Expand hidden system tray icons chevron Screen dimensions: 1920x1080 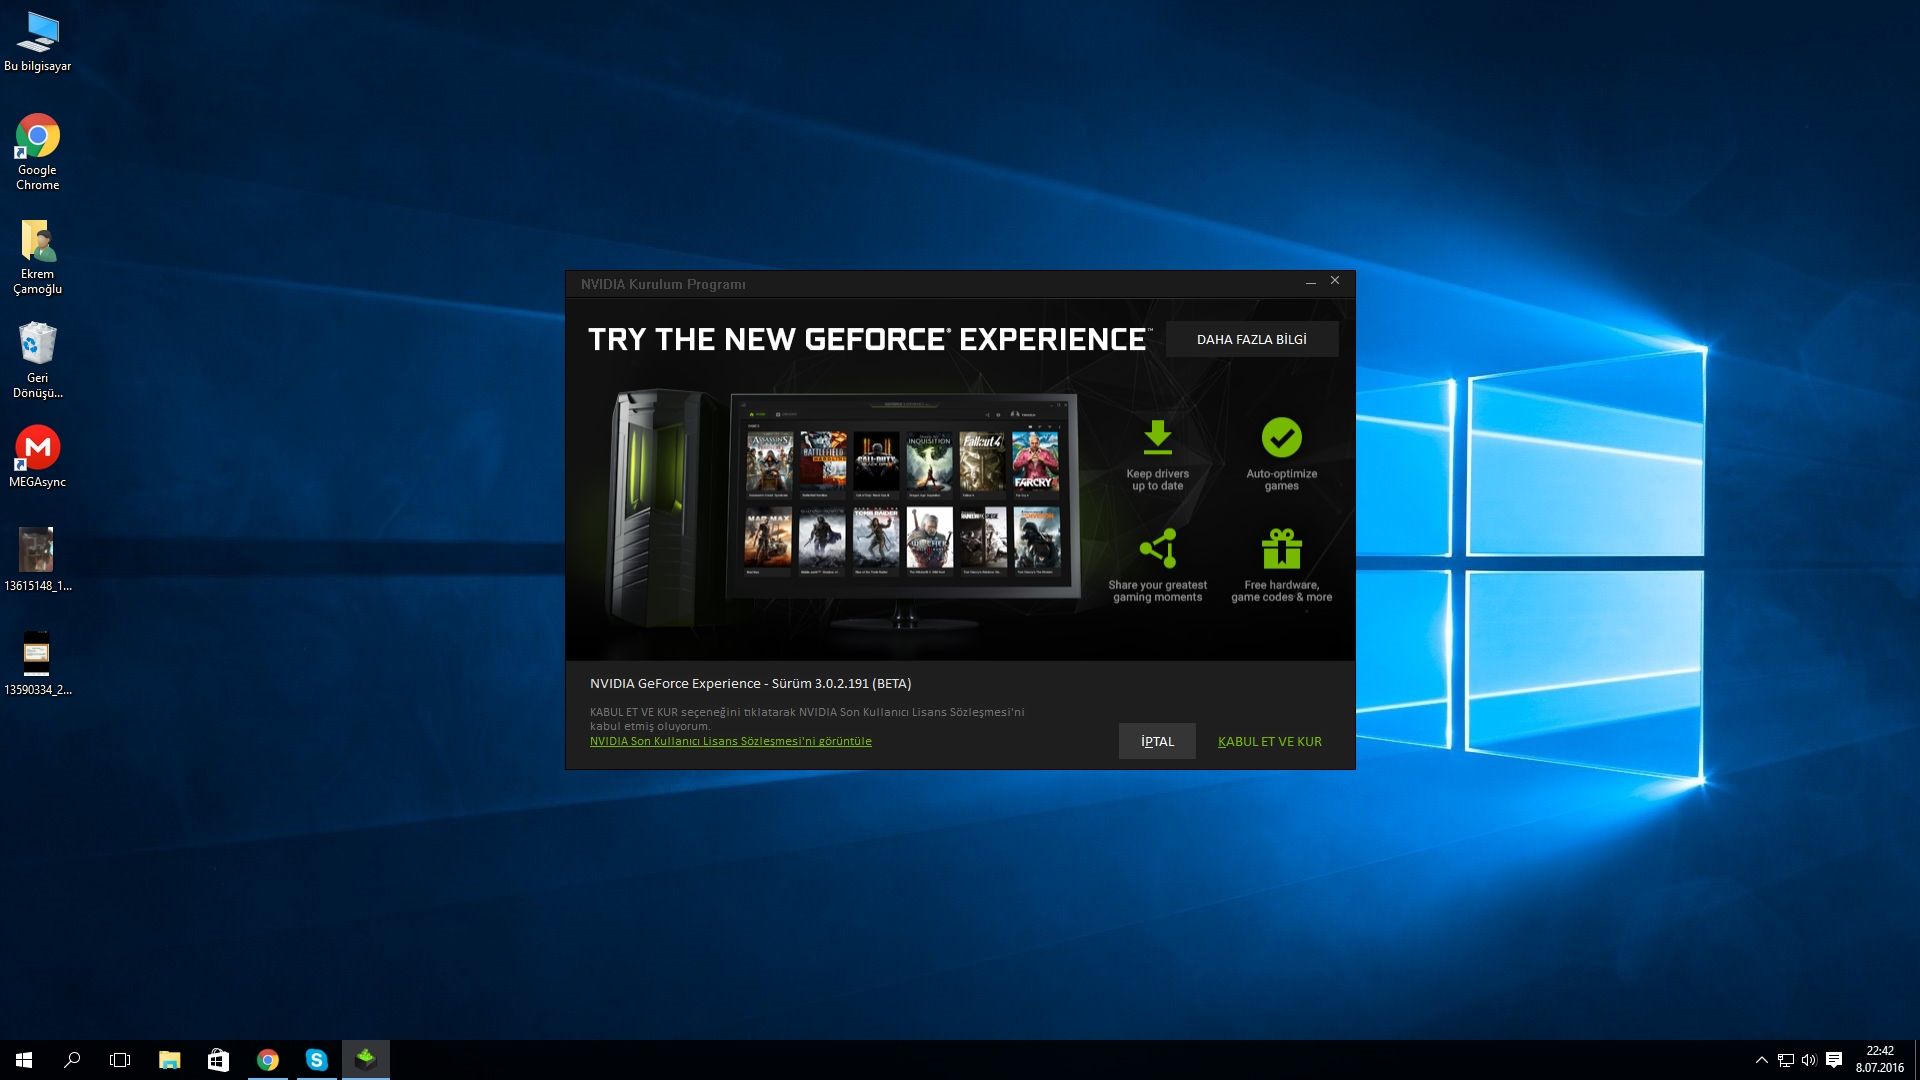click(1761, 1060)
